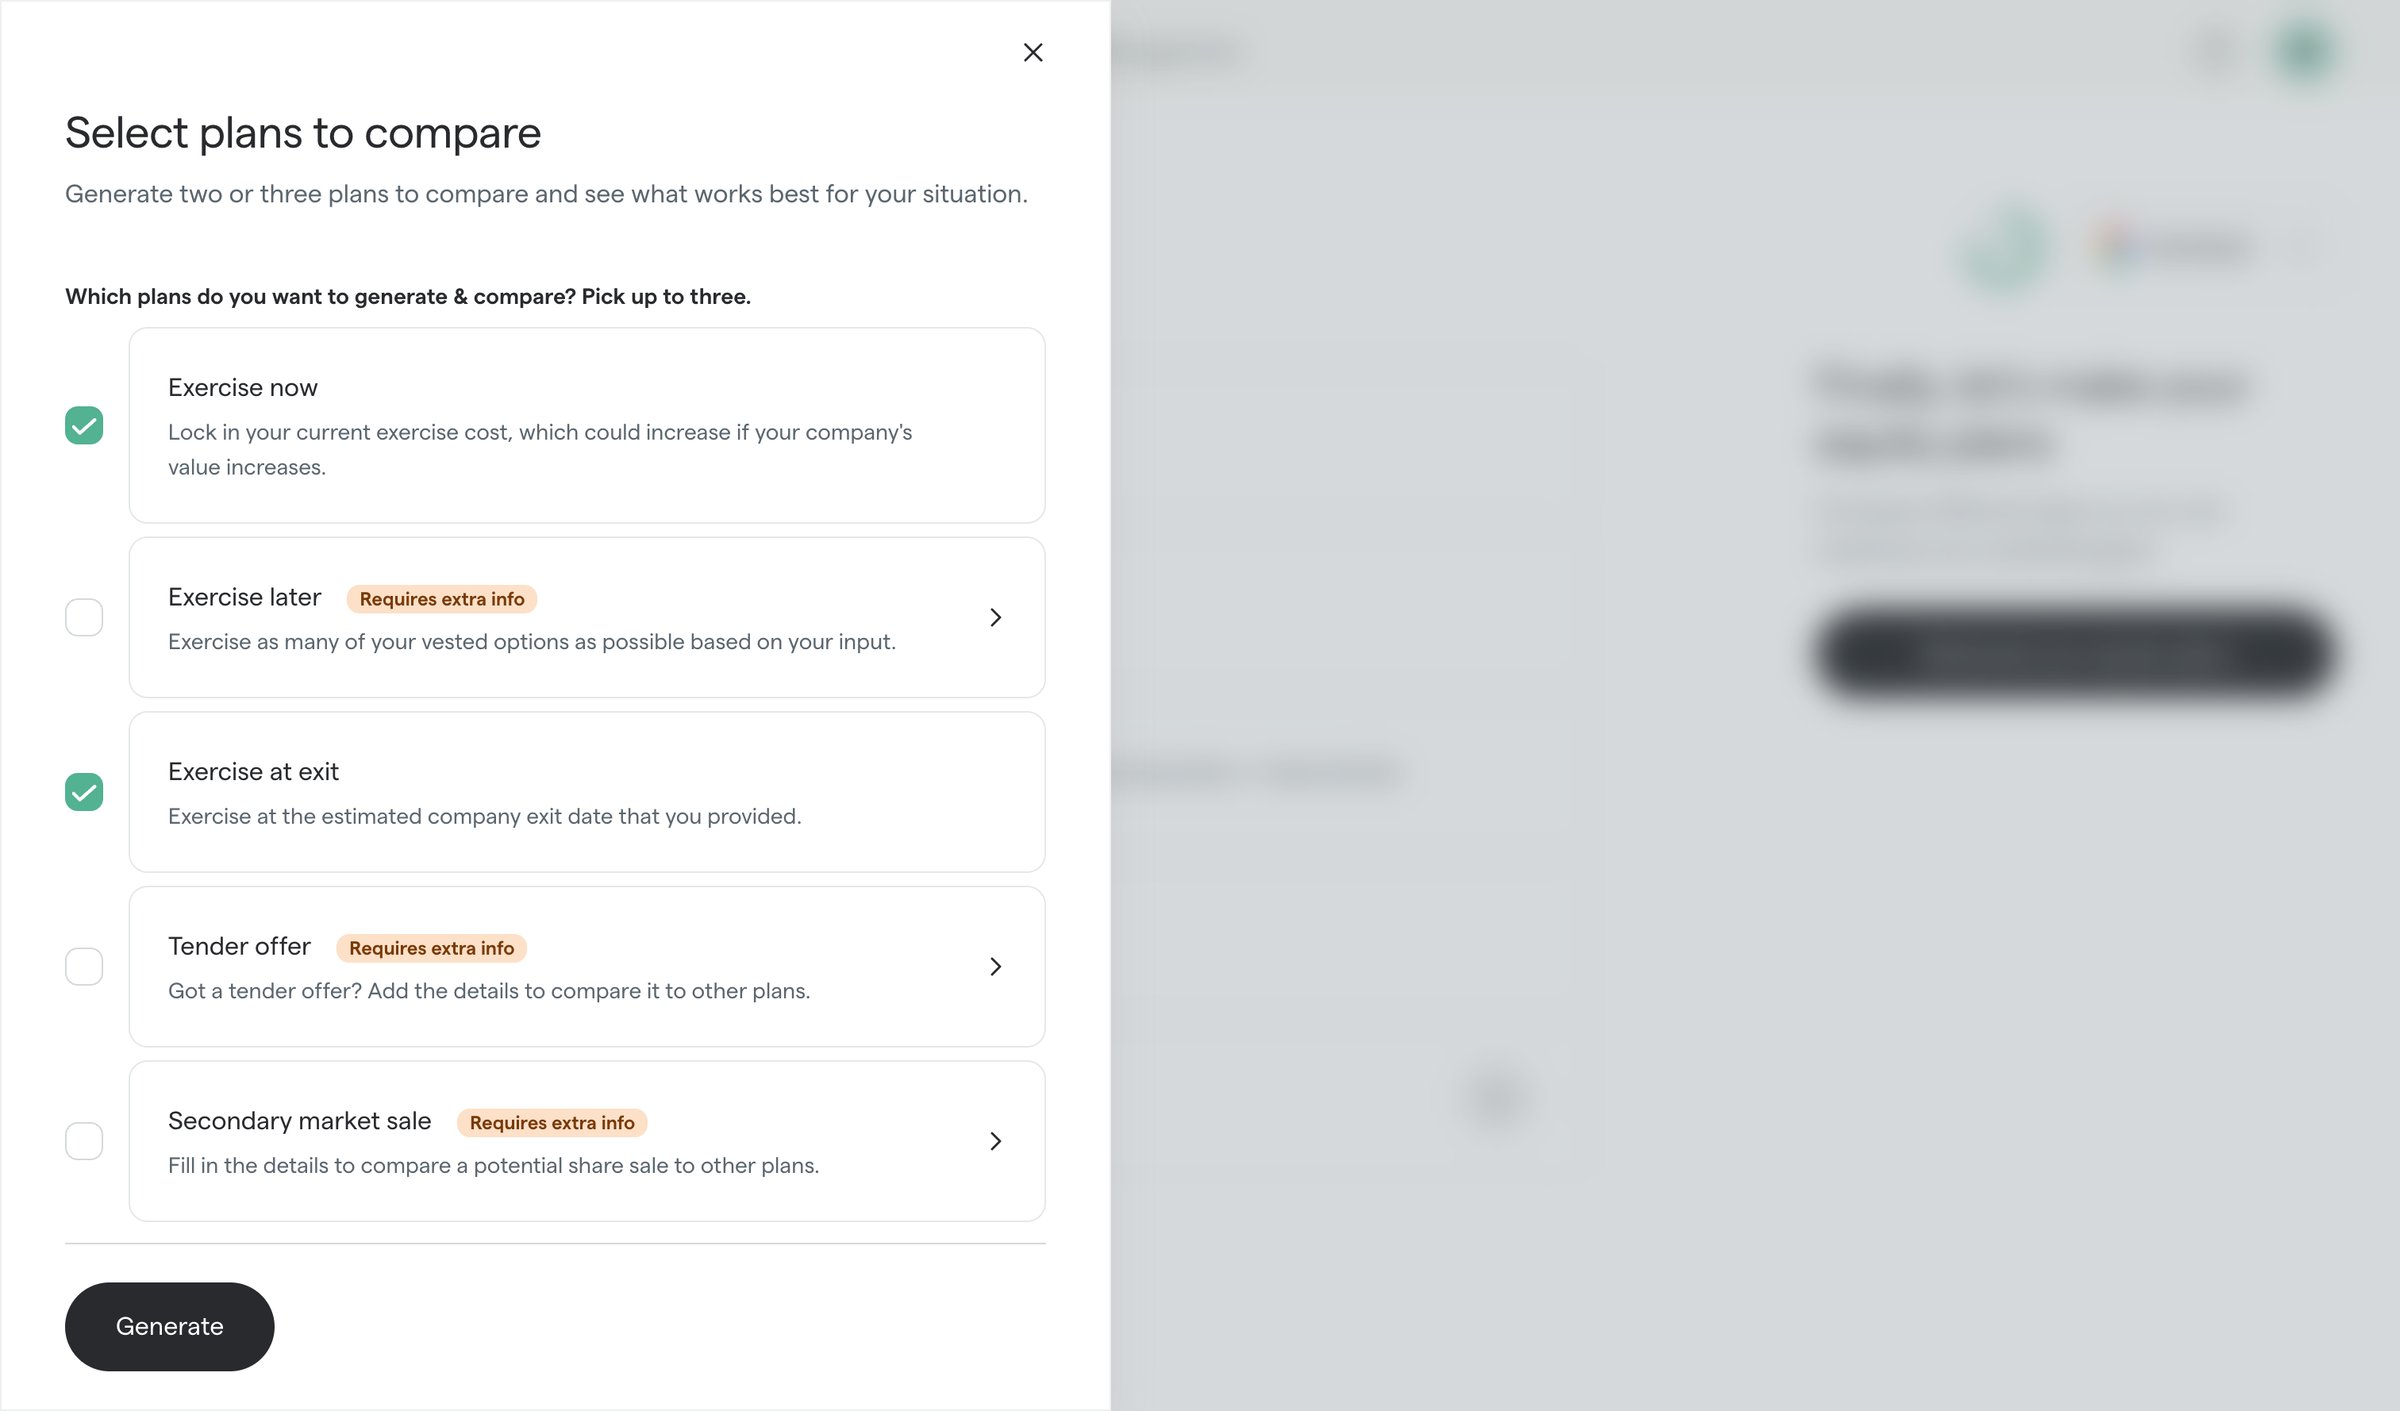Tick the Secondary market sale checkbox

[x=84, y=1141]
